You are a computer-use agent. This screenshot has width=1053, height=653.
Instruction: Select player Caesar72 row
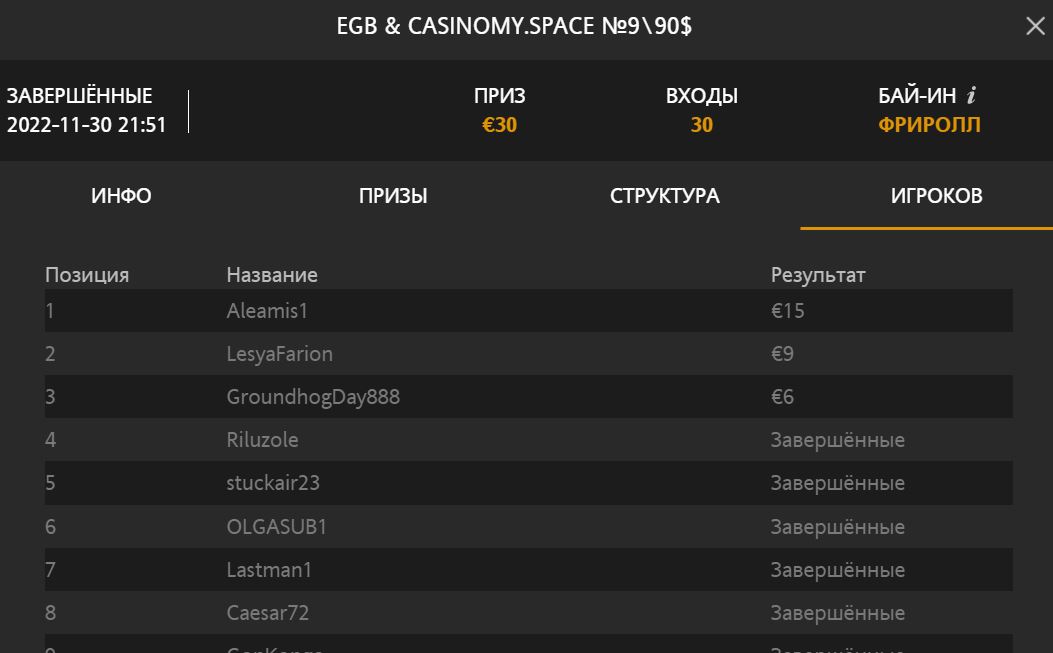[267, 613]
